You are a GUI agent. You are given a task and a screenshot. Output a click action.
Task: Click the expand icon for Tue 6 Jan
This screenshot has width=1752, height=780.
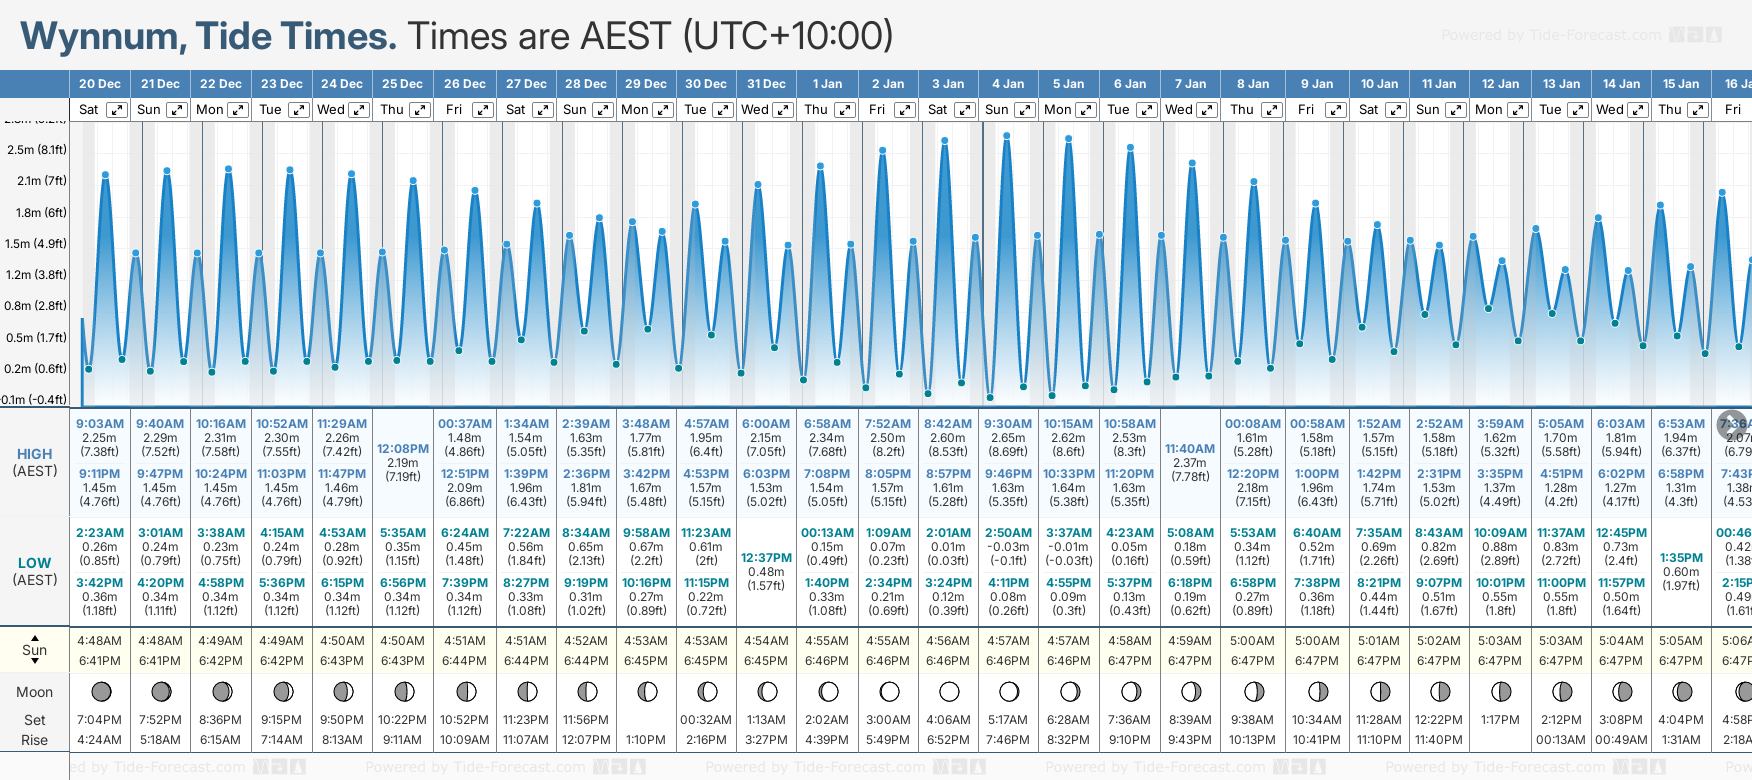pyautogui.click(x=1147, y=110)
